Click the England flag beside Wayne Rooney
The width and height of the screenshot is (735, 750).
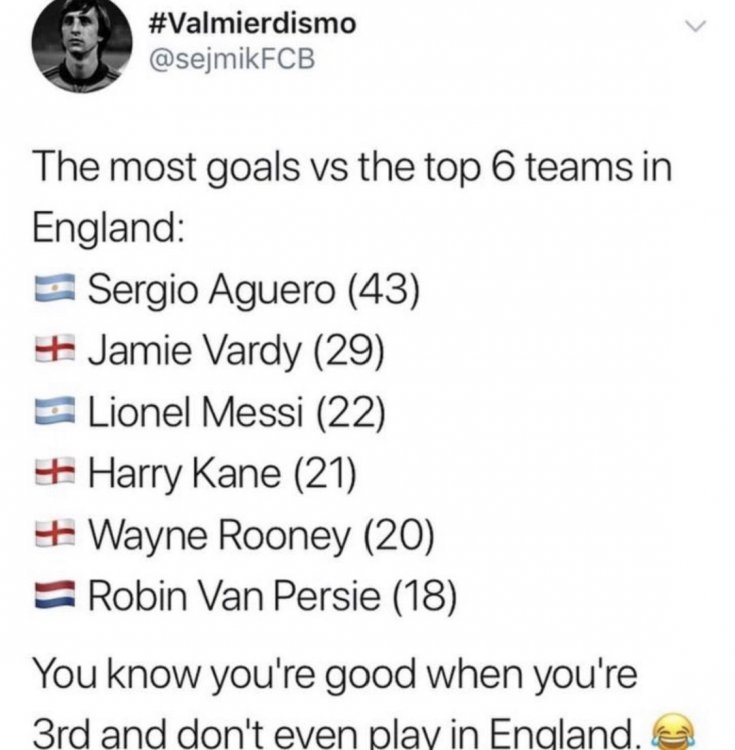pyautogui.click(x=55, y=534)
